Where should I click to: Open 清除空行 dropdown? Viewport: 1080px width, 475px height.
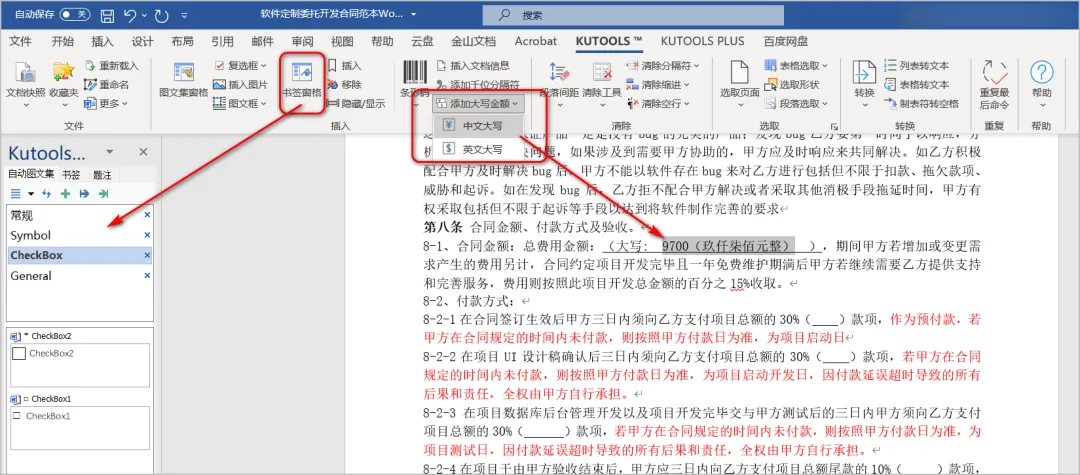pos(658,103)
